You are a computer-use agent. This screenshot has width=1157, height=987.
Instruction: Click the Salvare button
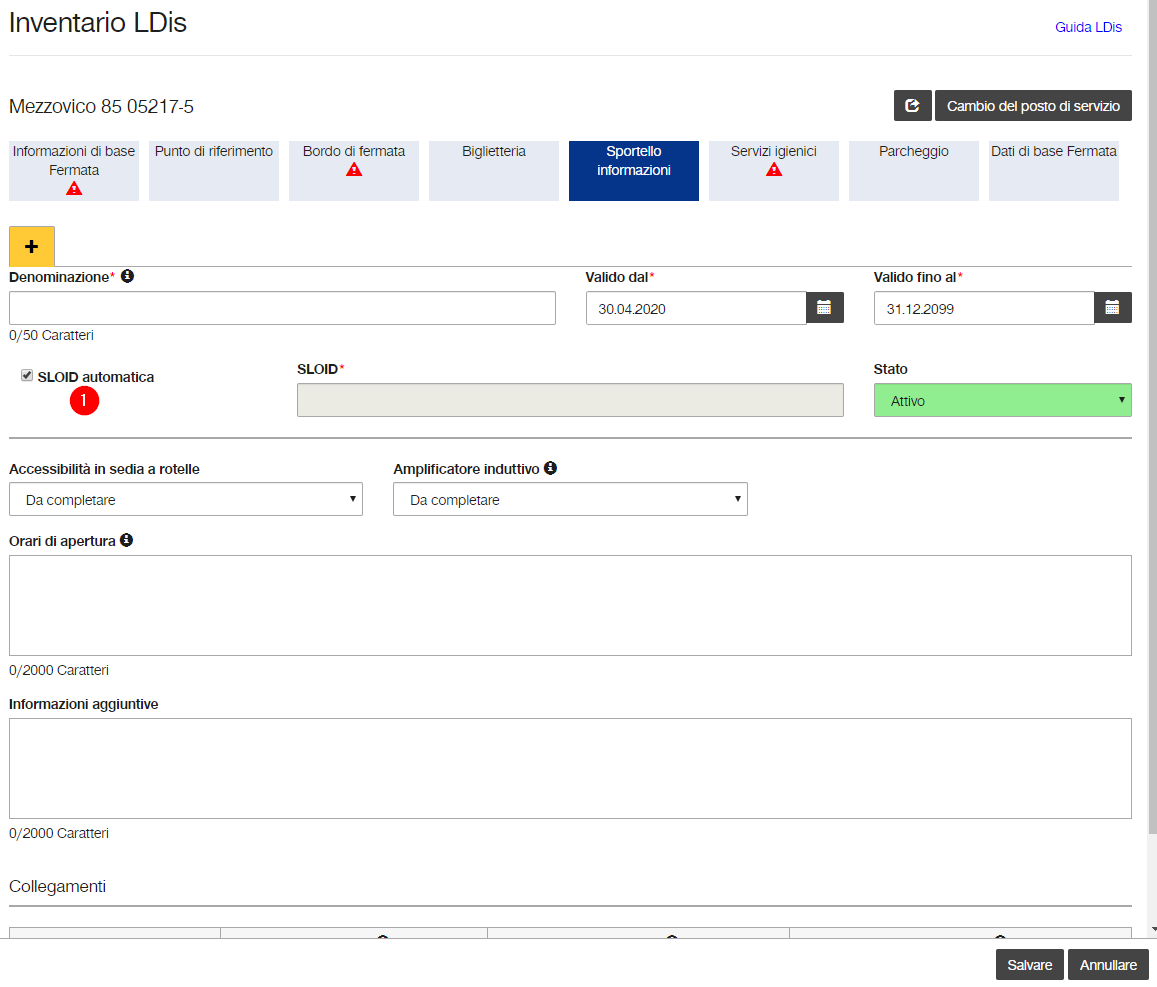pyautogui.click(x=1029, y=965)
